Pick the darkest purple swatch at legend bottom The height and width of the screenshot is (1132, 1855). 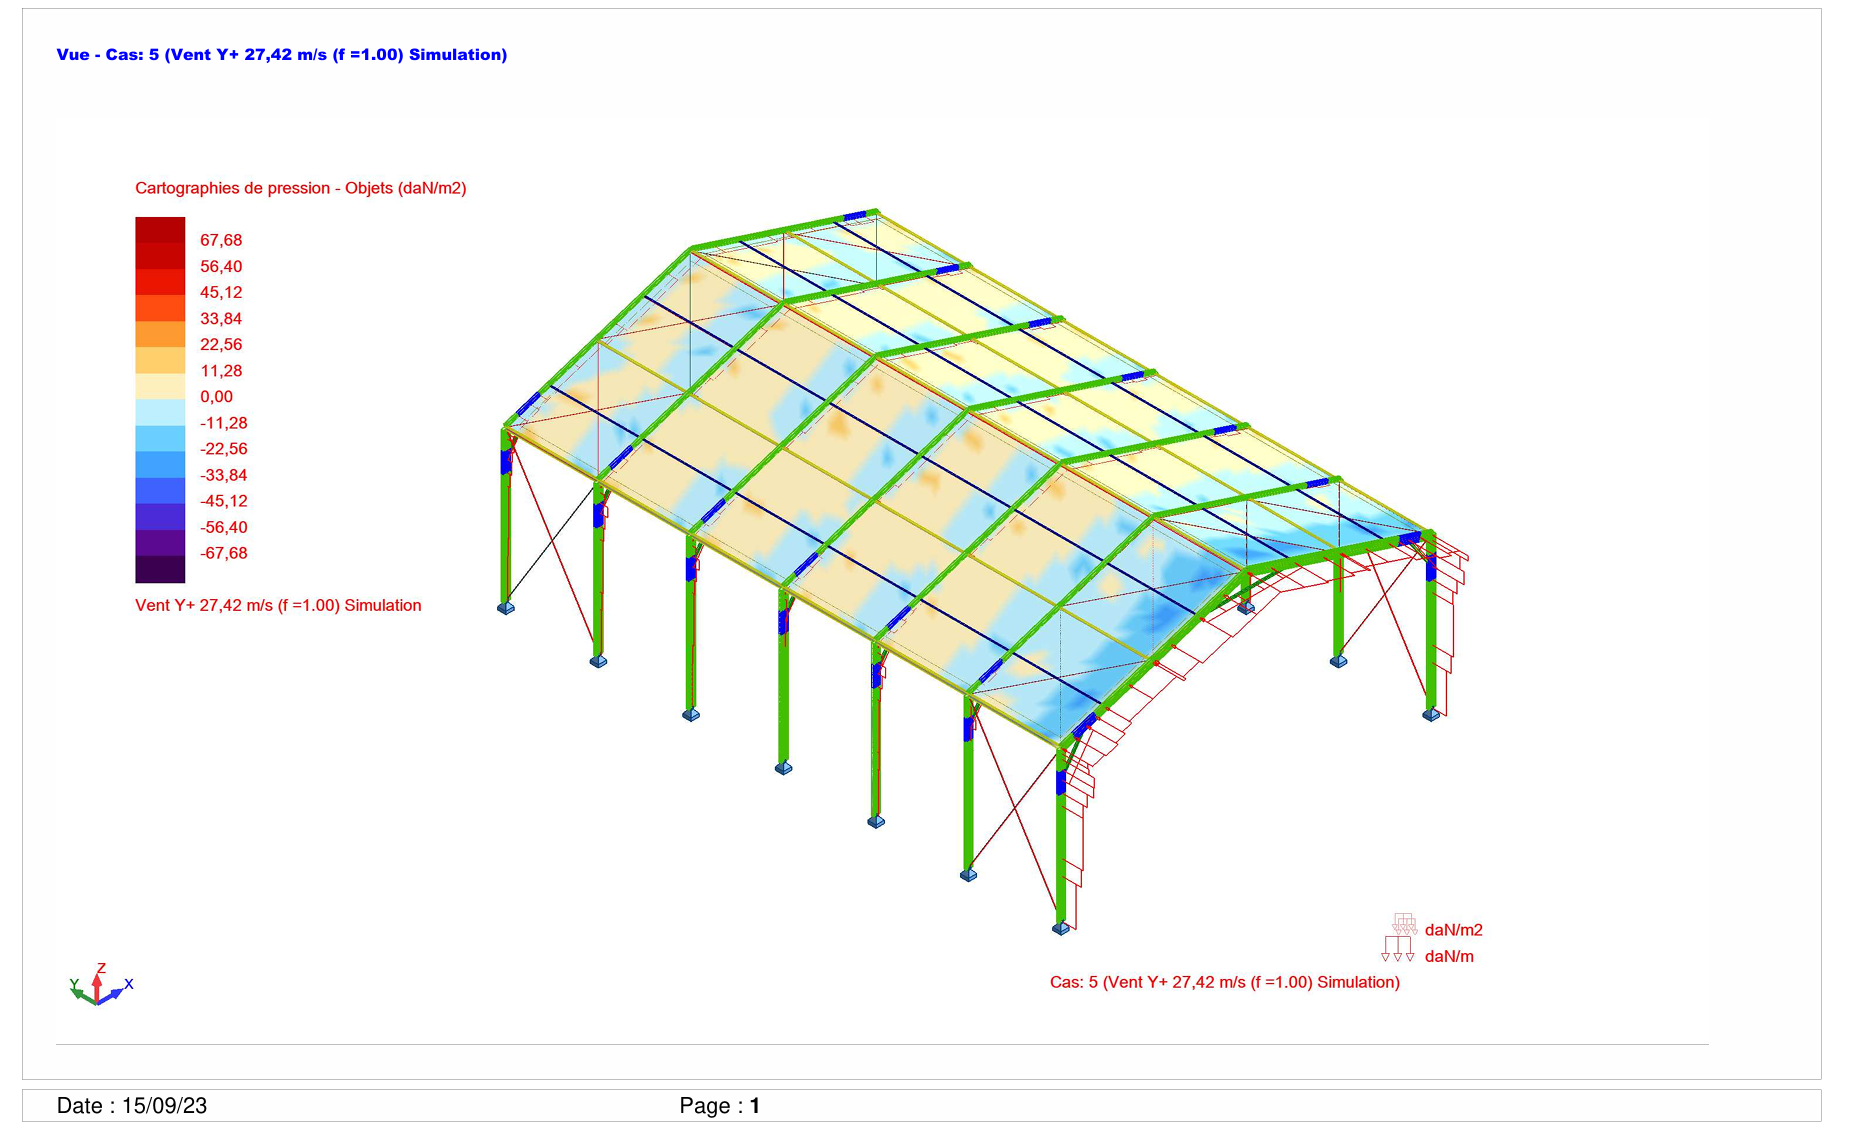click(160, 569)
